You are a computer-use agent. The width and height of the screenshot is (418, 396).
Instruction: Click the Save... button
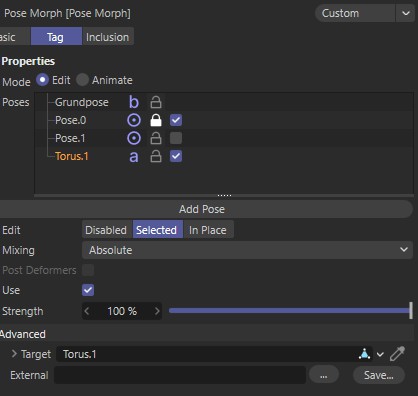click(379, 375)
